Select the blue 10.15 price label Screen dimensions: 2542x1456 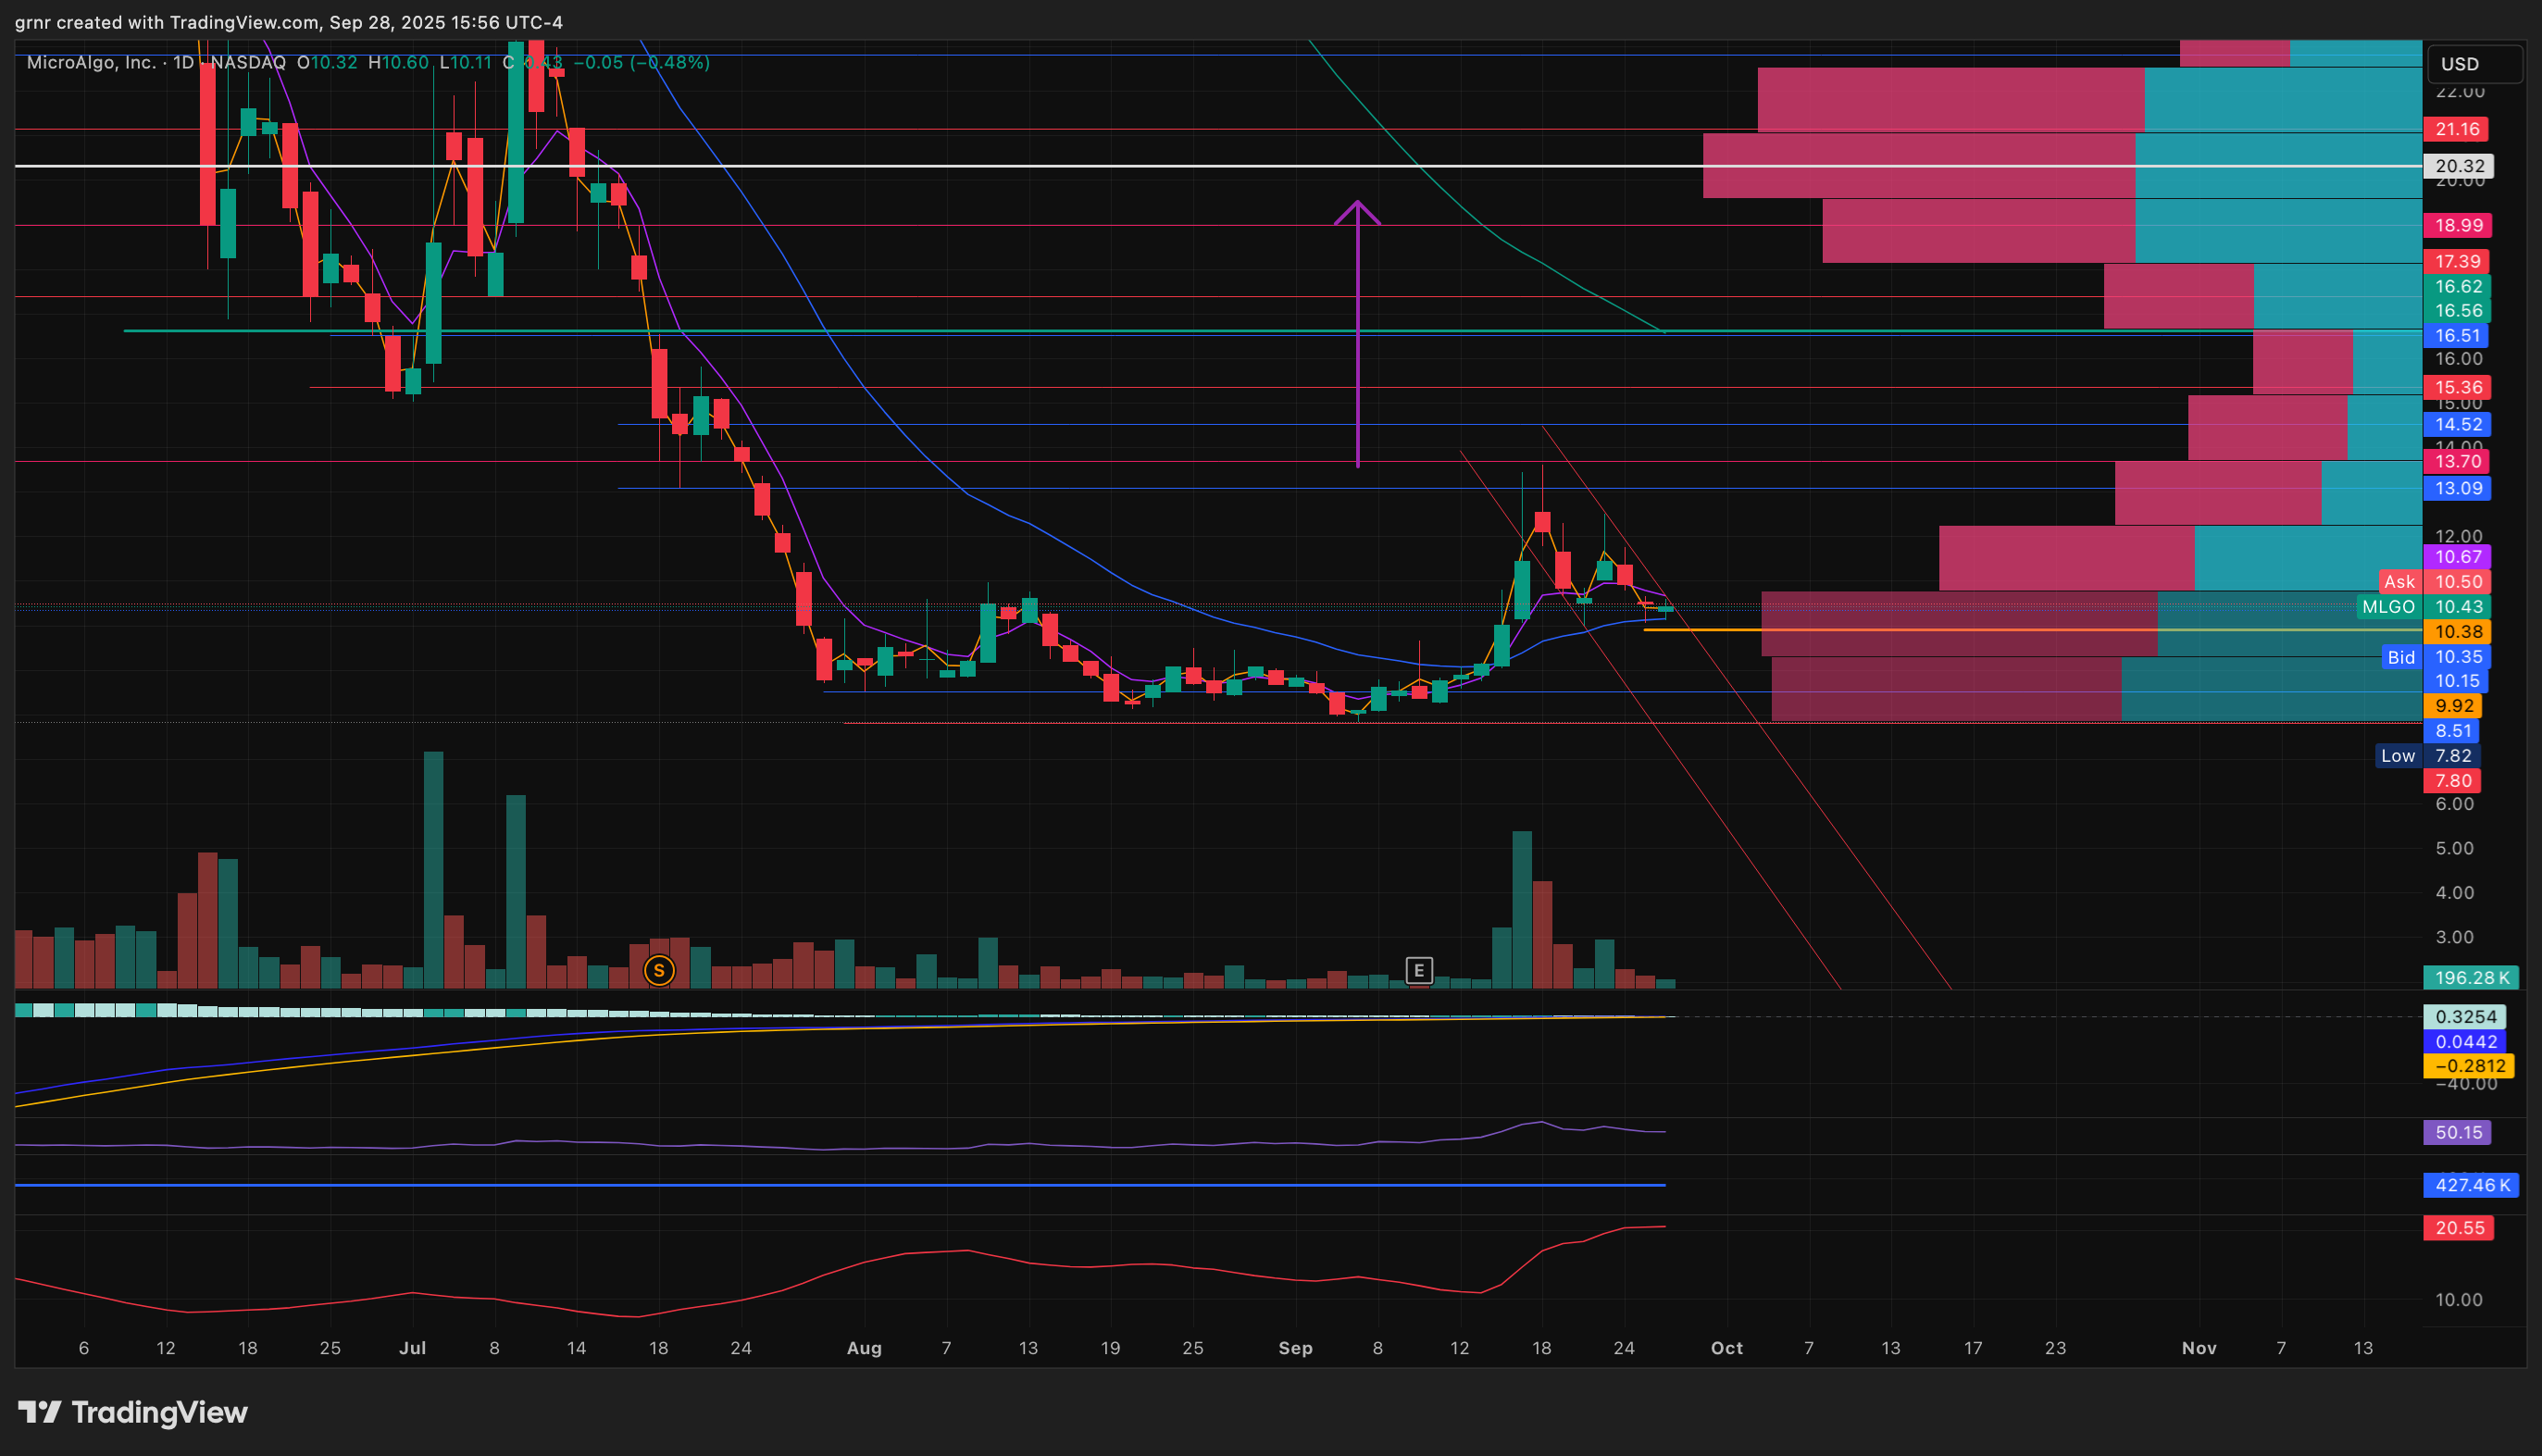tap(2456, 681)
